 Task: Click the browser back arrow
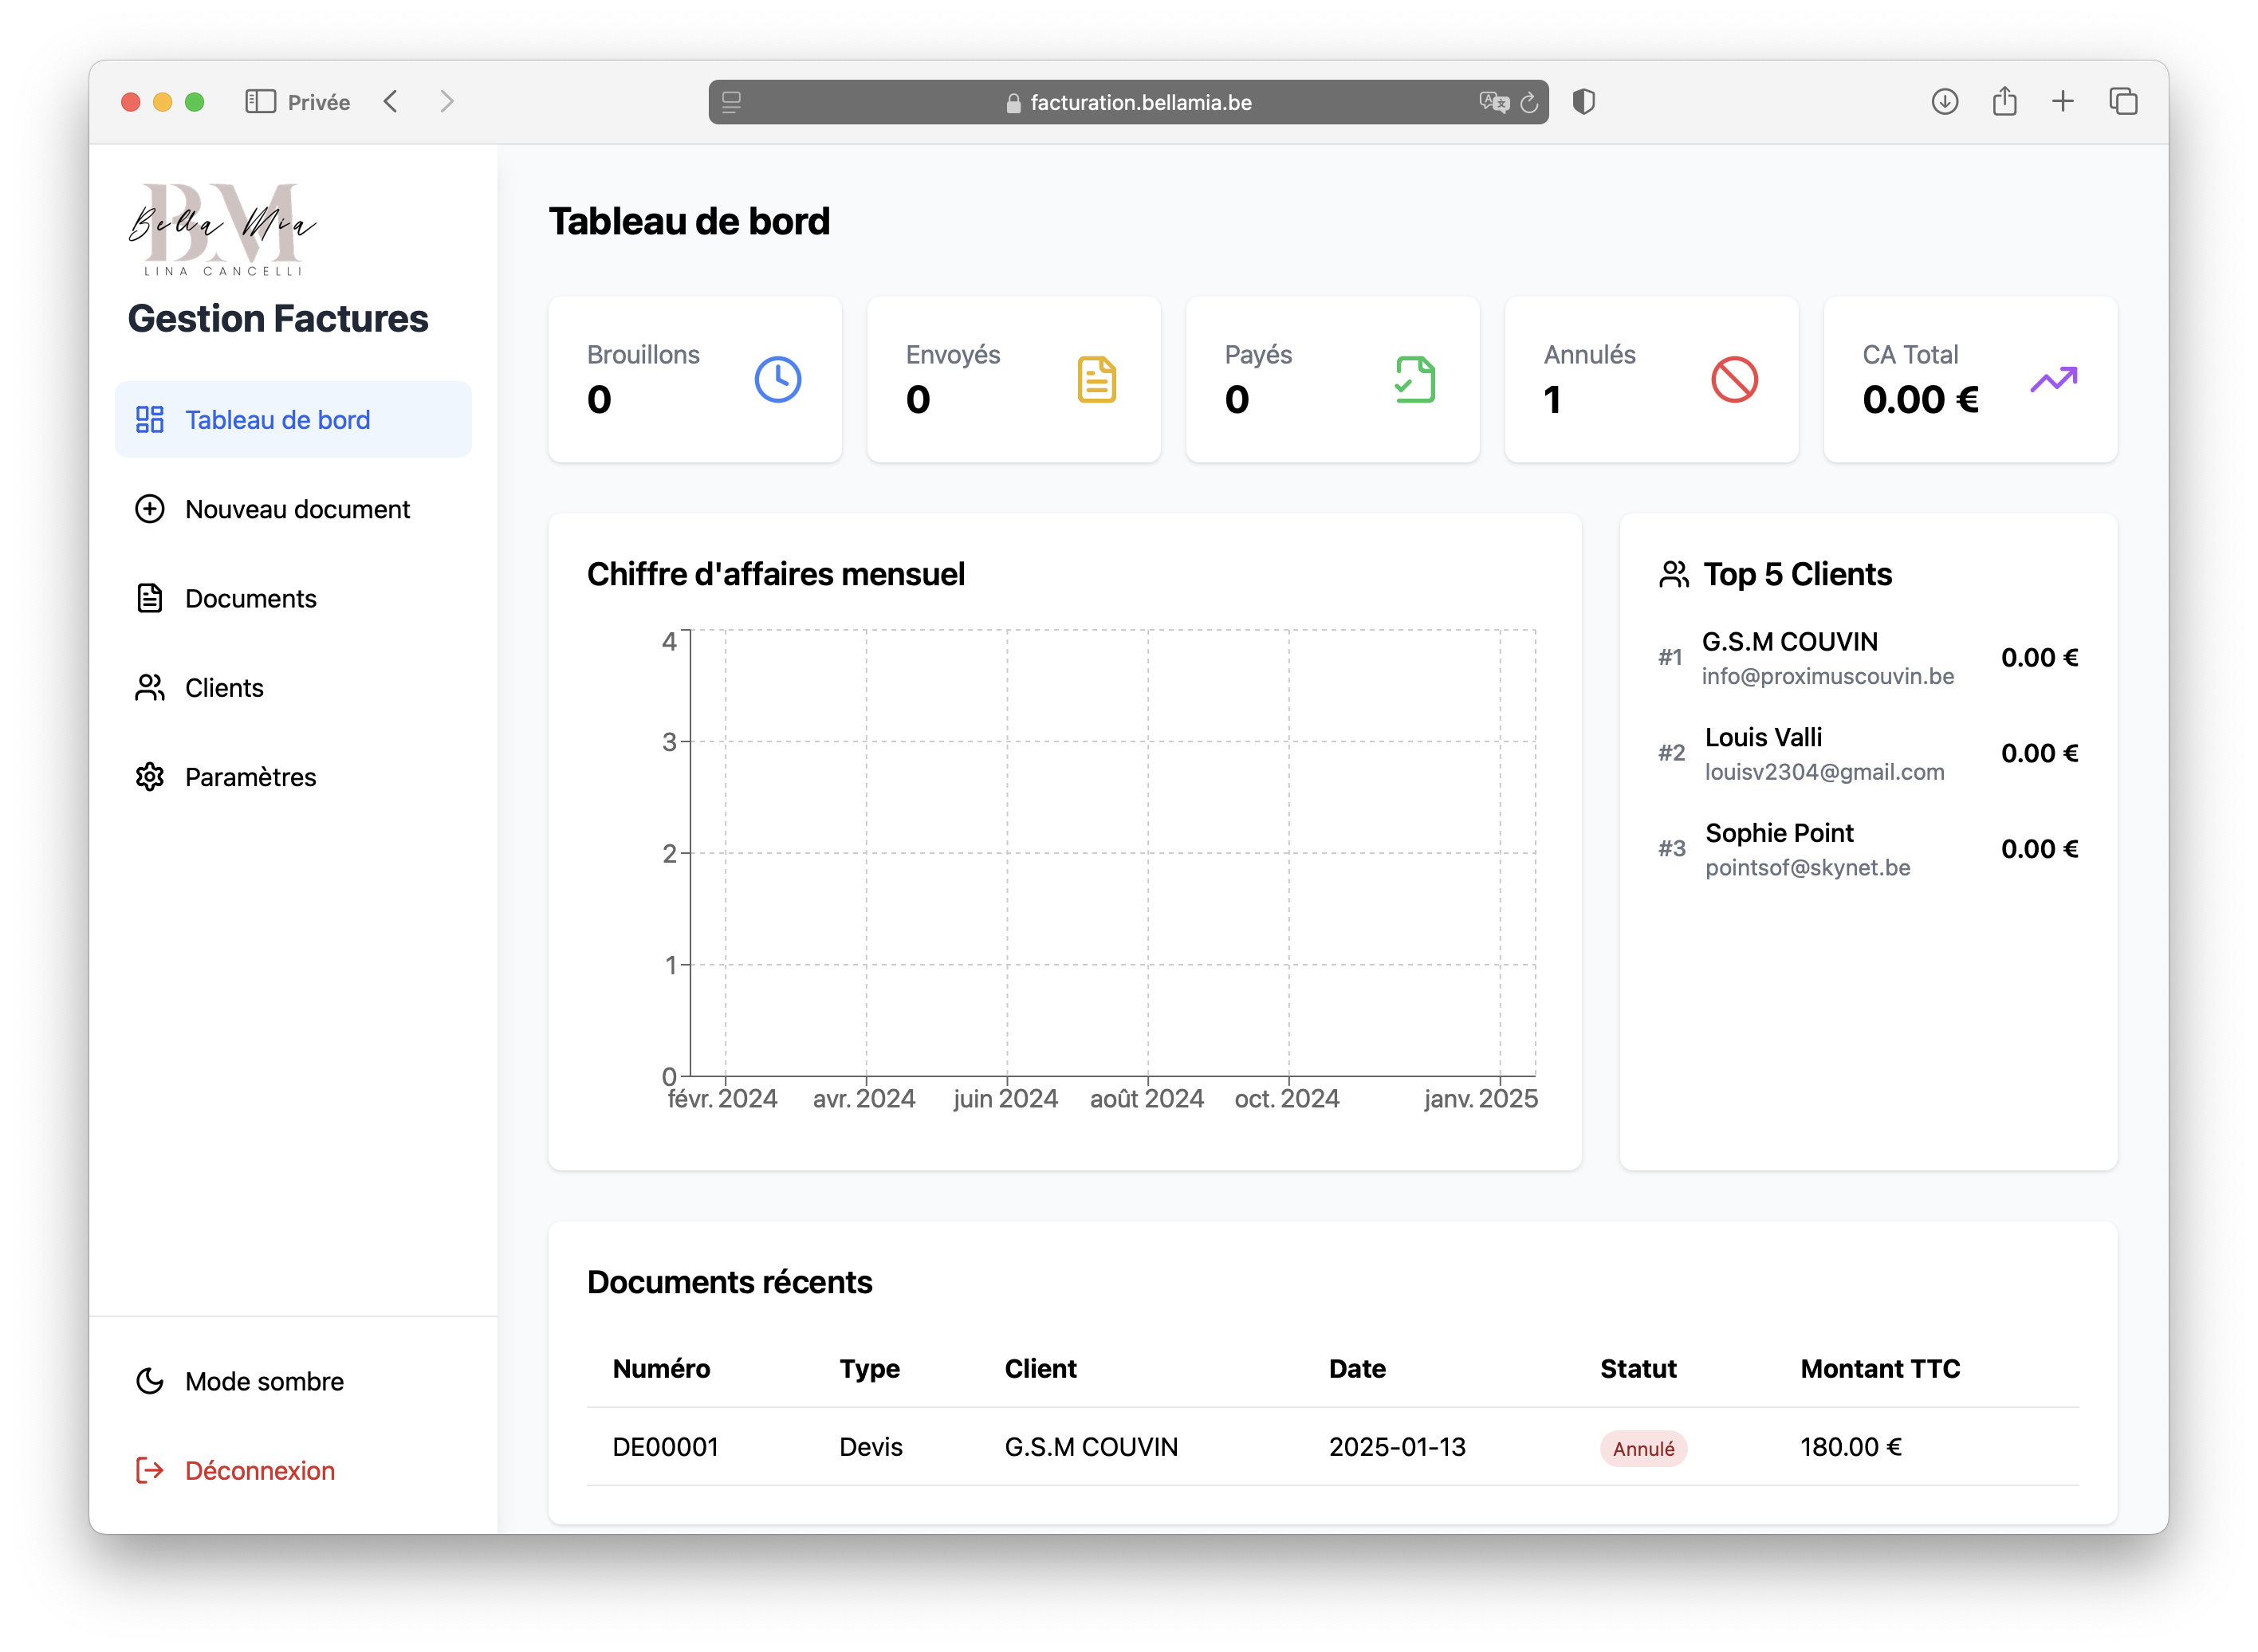[391, 102]
